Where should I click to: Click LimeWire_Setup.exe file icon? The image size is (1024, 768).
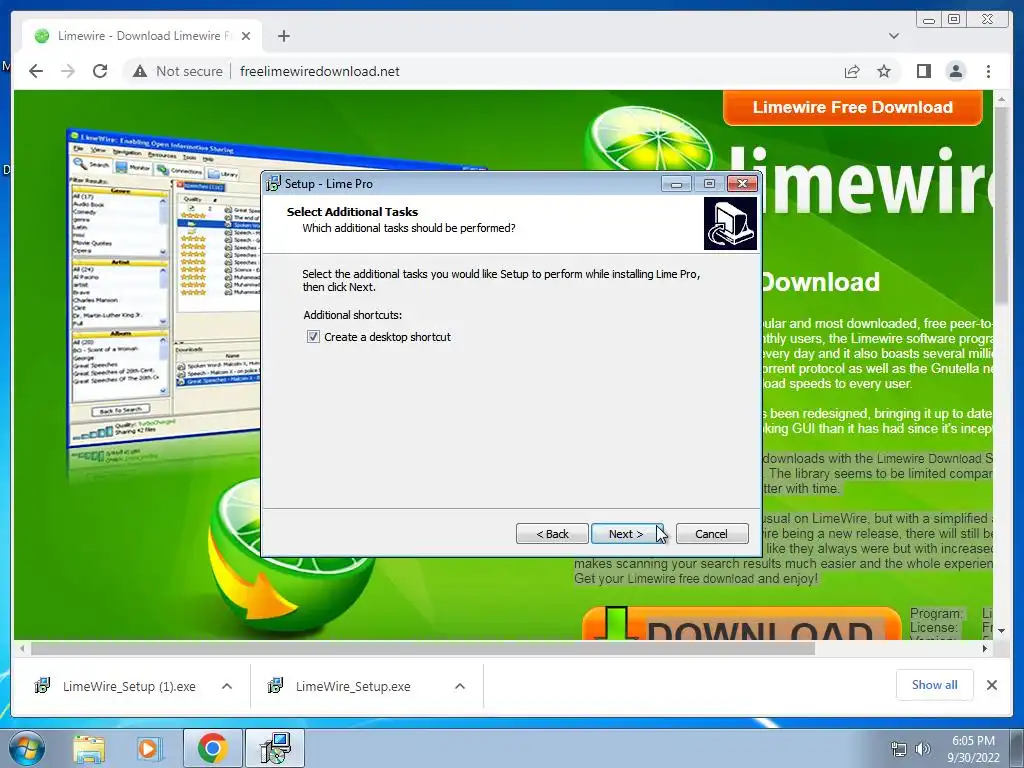276,686
